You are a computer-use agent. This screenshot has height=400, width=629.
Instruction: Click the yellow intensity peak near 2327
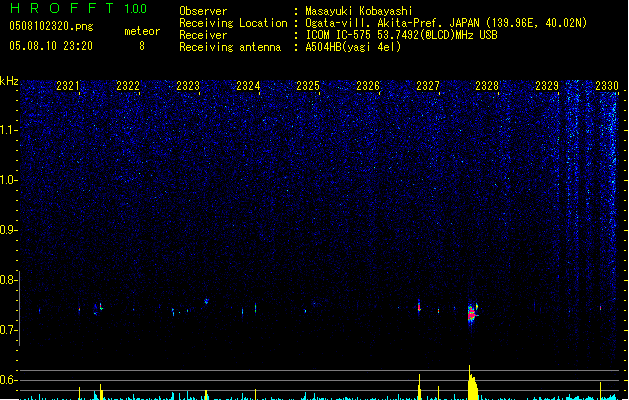tap(419, 387)
